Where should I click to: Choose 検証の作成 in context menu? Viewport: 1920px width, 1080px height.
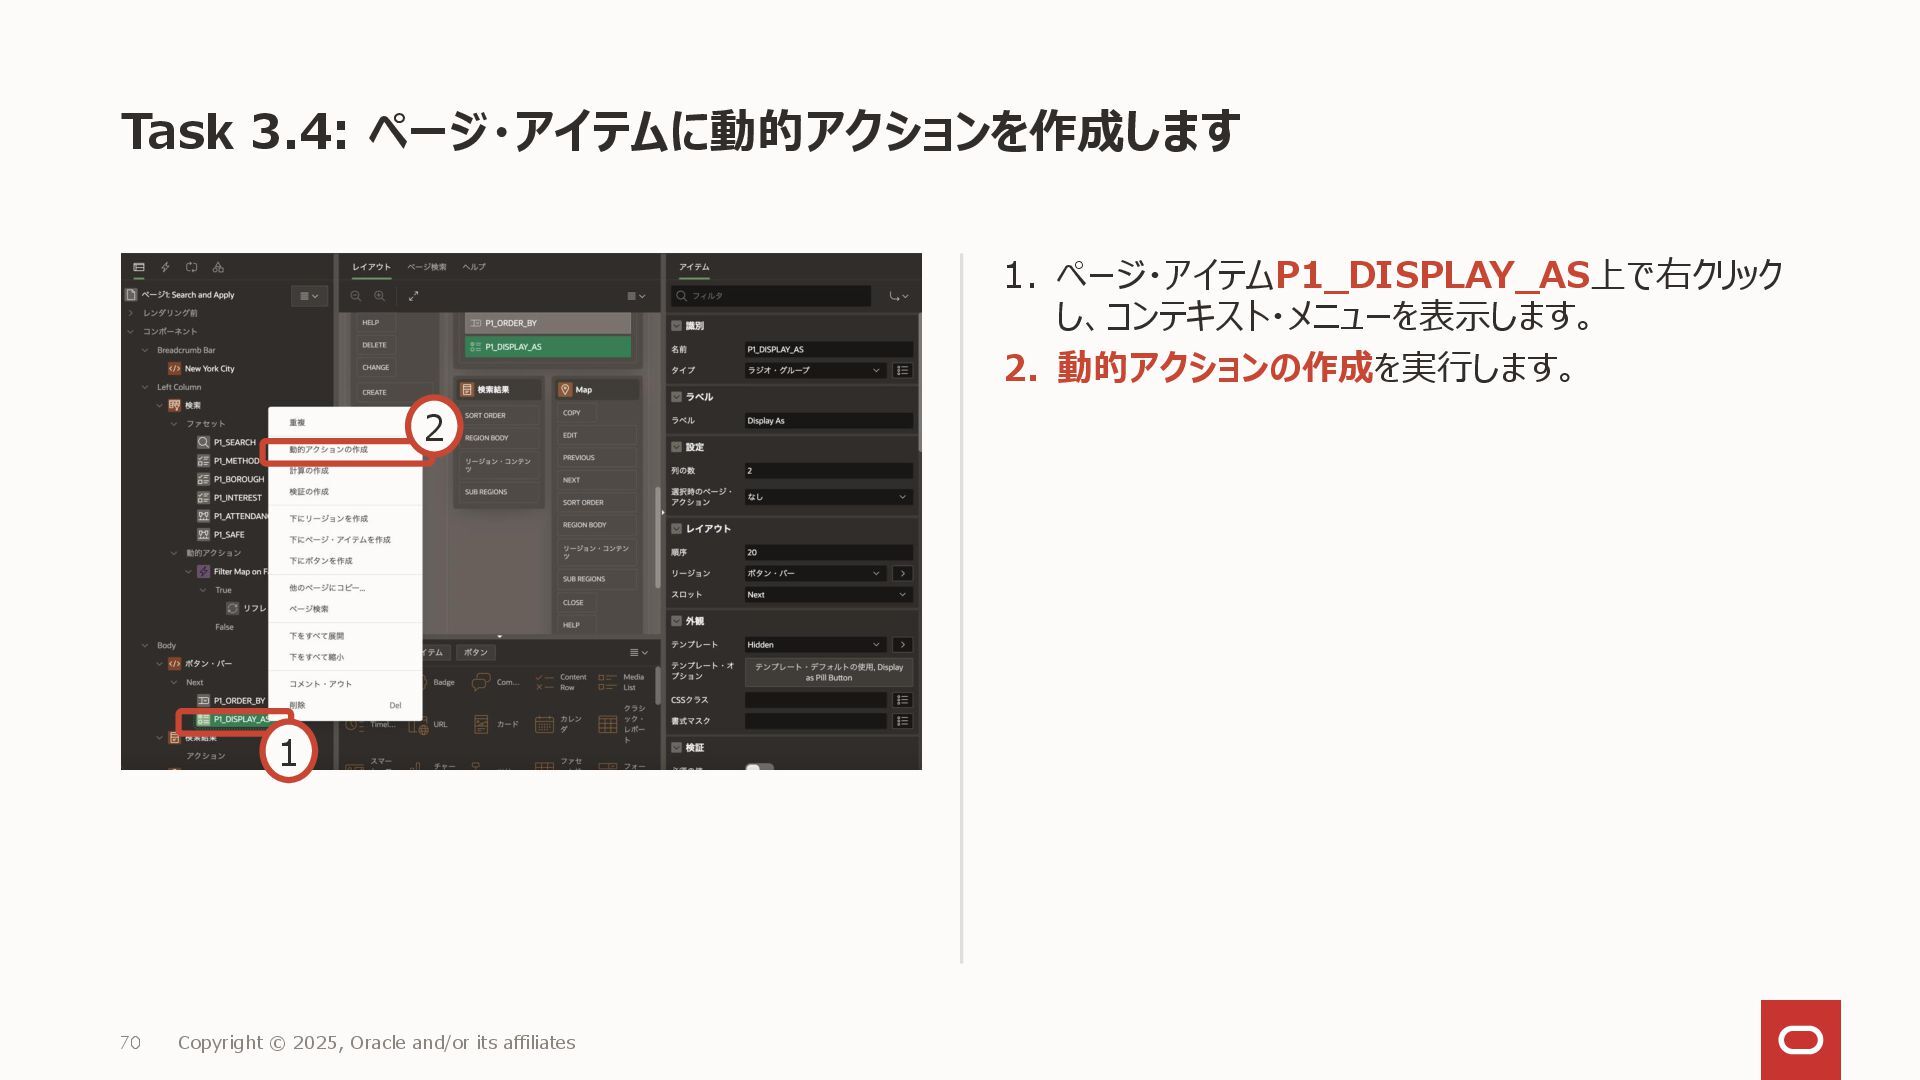(x=345, y=492)
